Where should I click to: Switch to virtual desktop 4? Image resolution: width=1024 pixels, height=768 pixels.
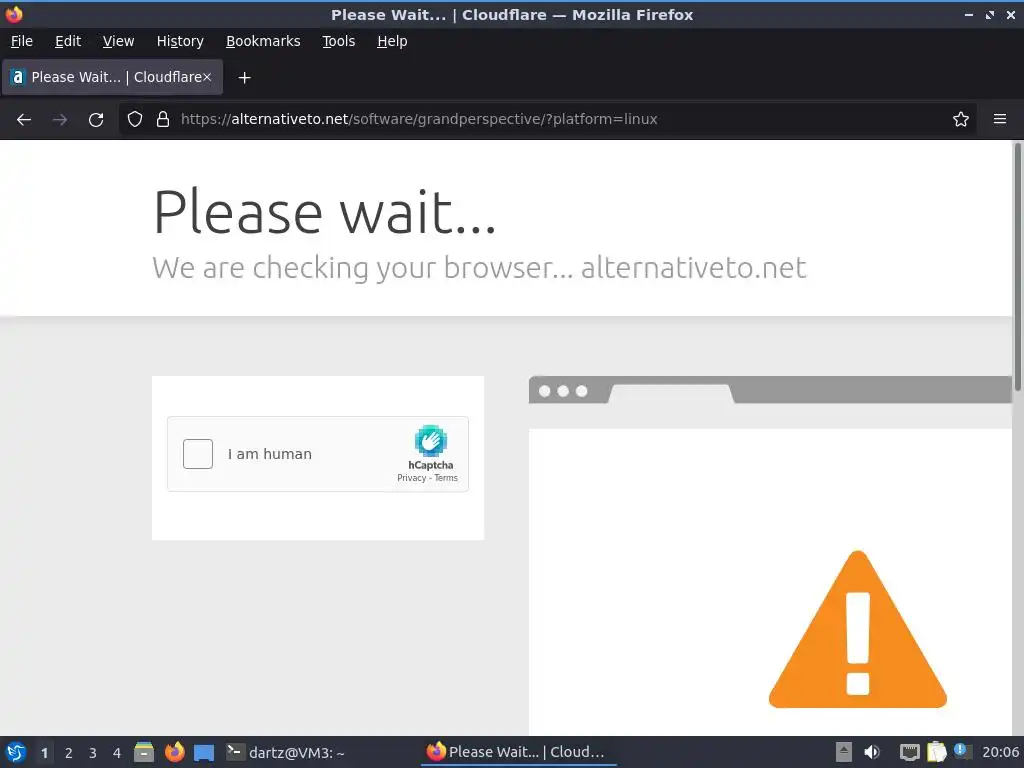point(117,753)
